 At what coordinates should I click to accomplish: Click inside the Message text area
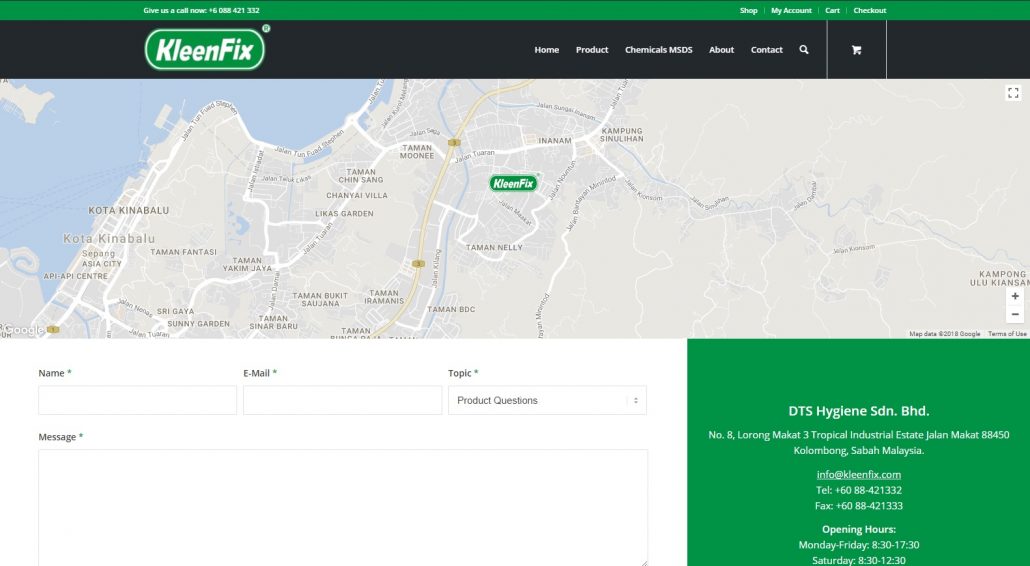coord(343,507)
